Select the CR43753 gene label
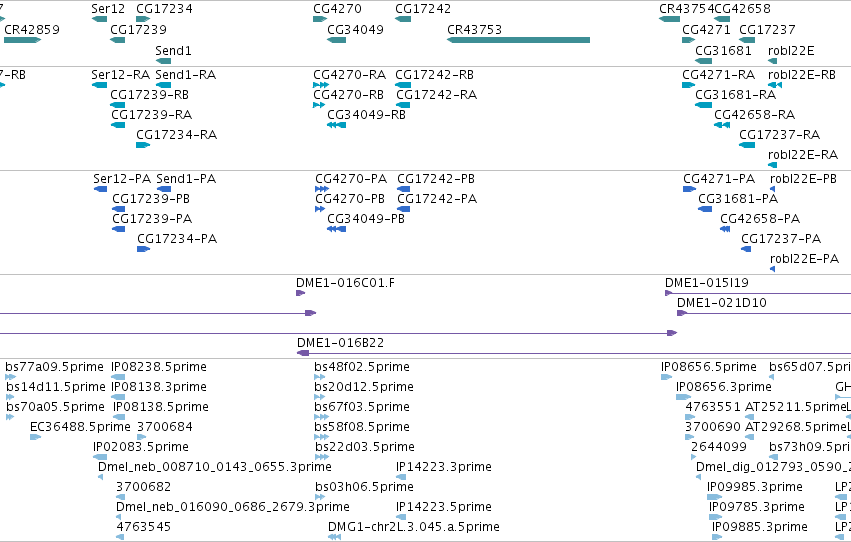Screen dimensions: 851x542 tap(474, 30)
